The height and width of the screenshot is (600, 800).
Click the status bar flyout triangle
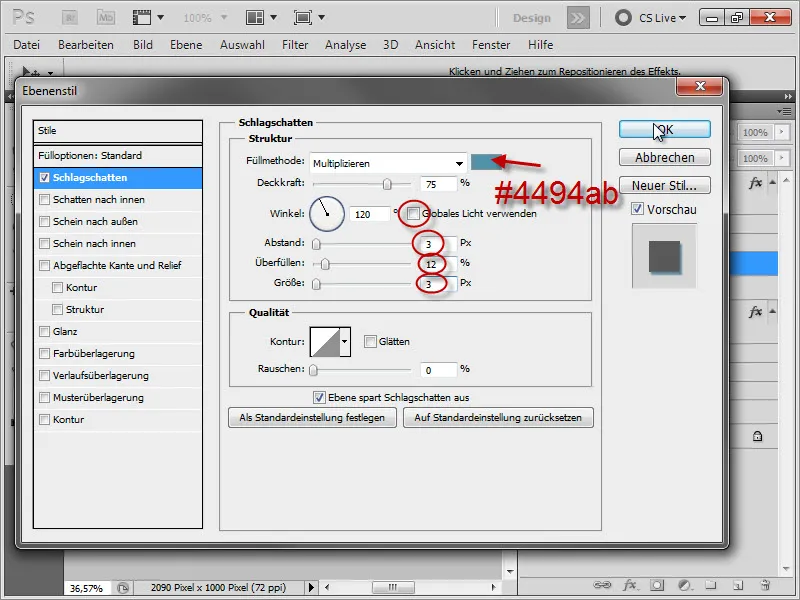(x=311, y=587)
